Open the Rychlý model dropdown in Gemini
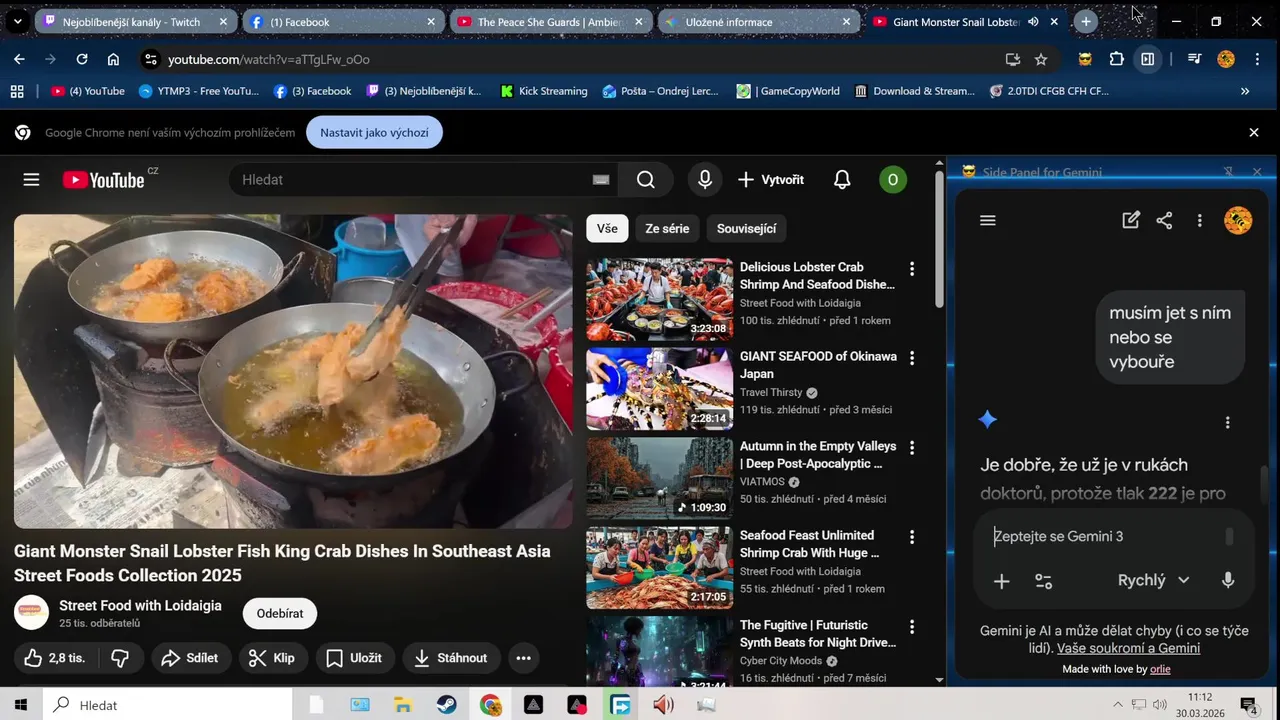The image size is (1280, 720). point(1154,581)
